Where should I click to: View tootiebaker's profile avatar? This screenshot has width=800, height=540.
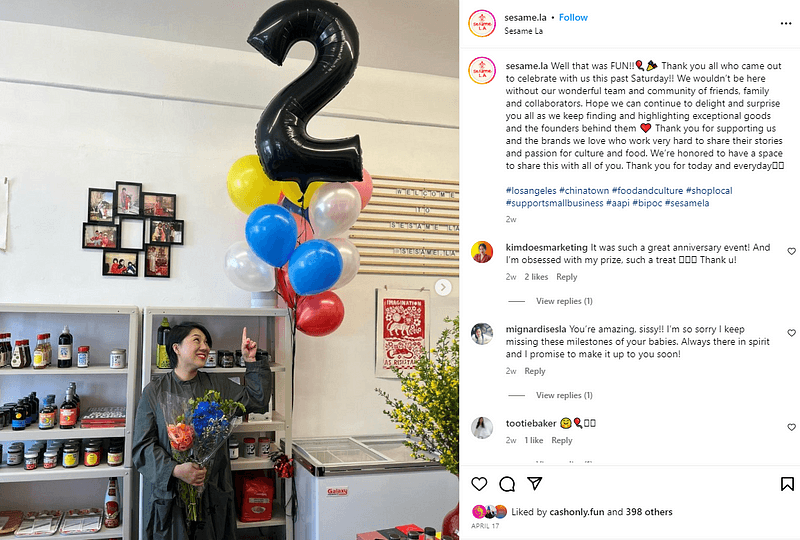click(482, 428)
